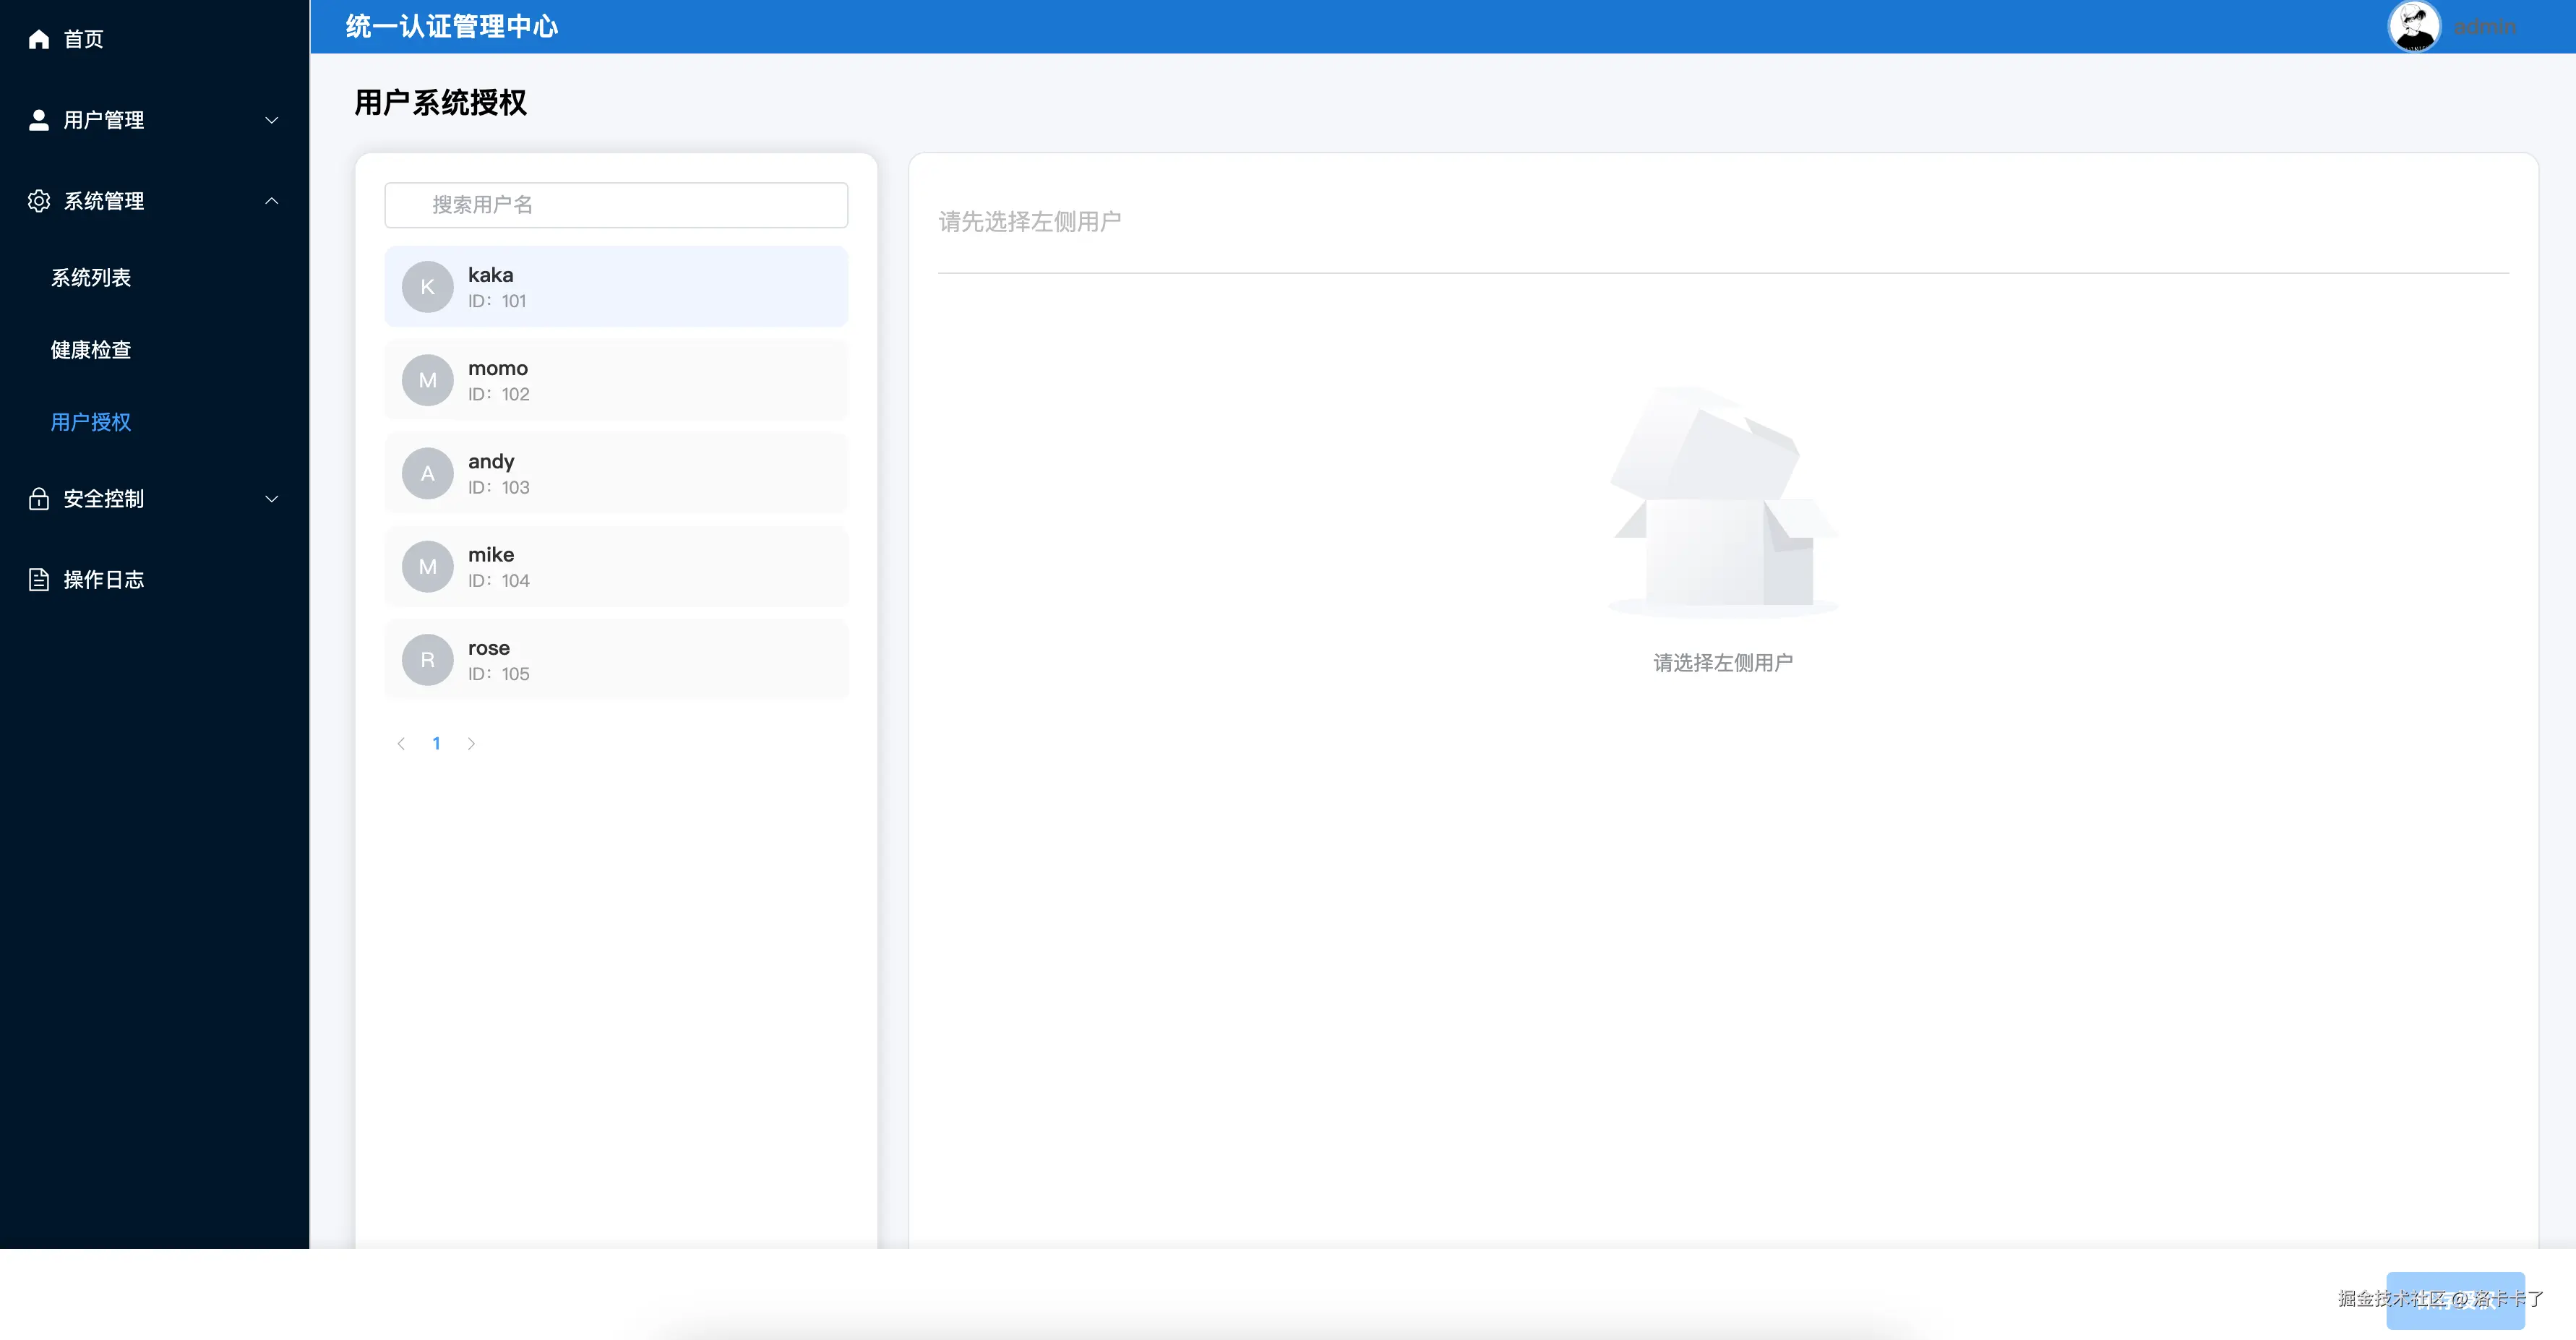The height and width of the screenshot is (1340, 2576).
Task: Click the system management gear icon
Action: [39, 201]
